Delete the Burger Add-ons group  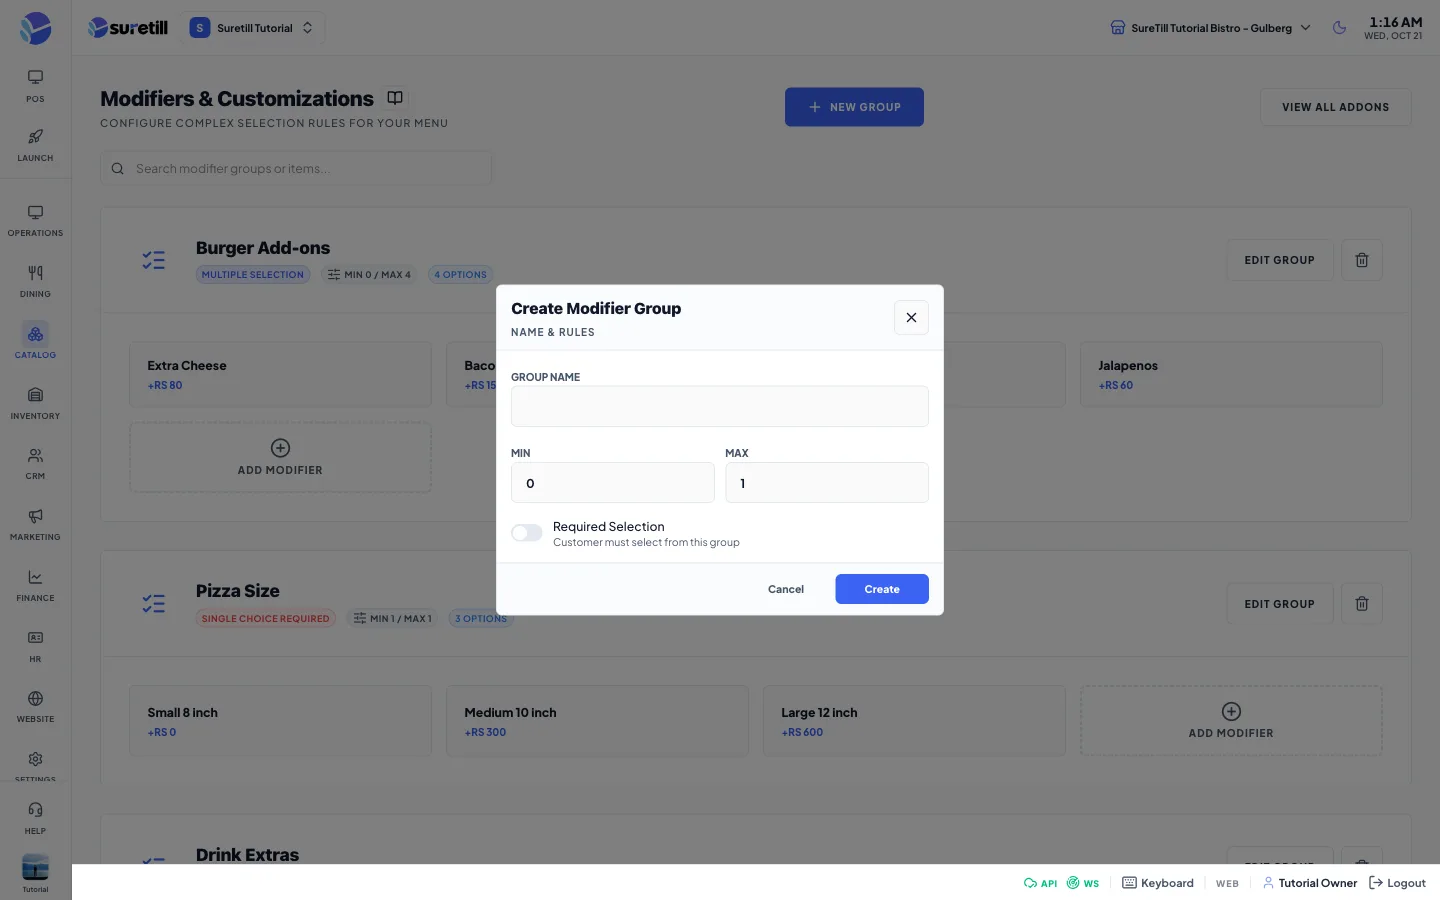point(1361,260)
